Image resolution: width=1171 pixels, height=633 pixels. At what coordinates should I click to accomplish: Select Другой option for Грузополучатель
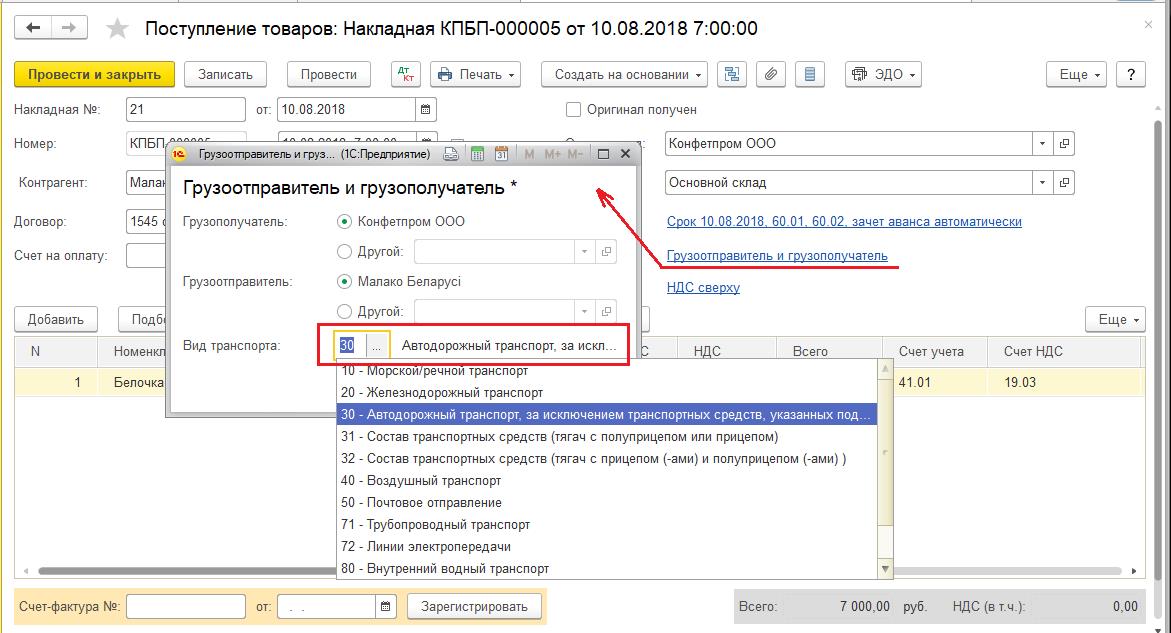(x=344, y=252)
